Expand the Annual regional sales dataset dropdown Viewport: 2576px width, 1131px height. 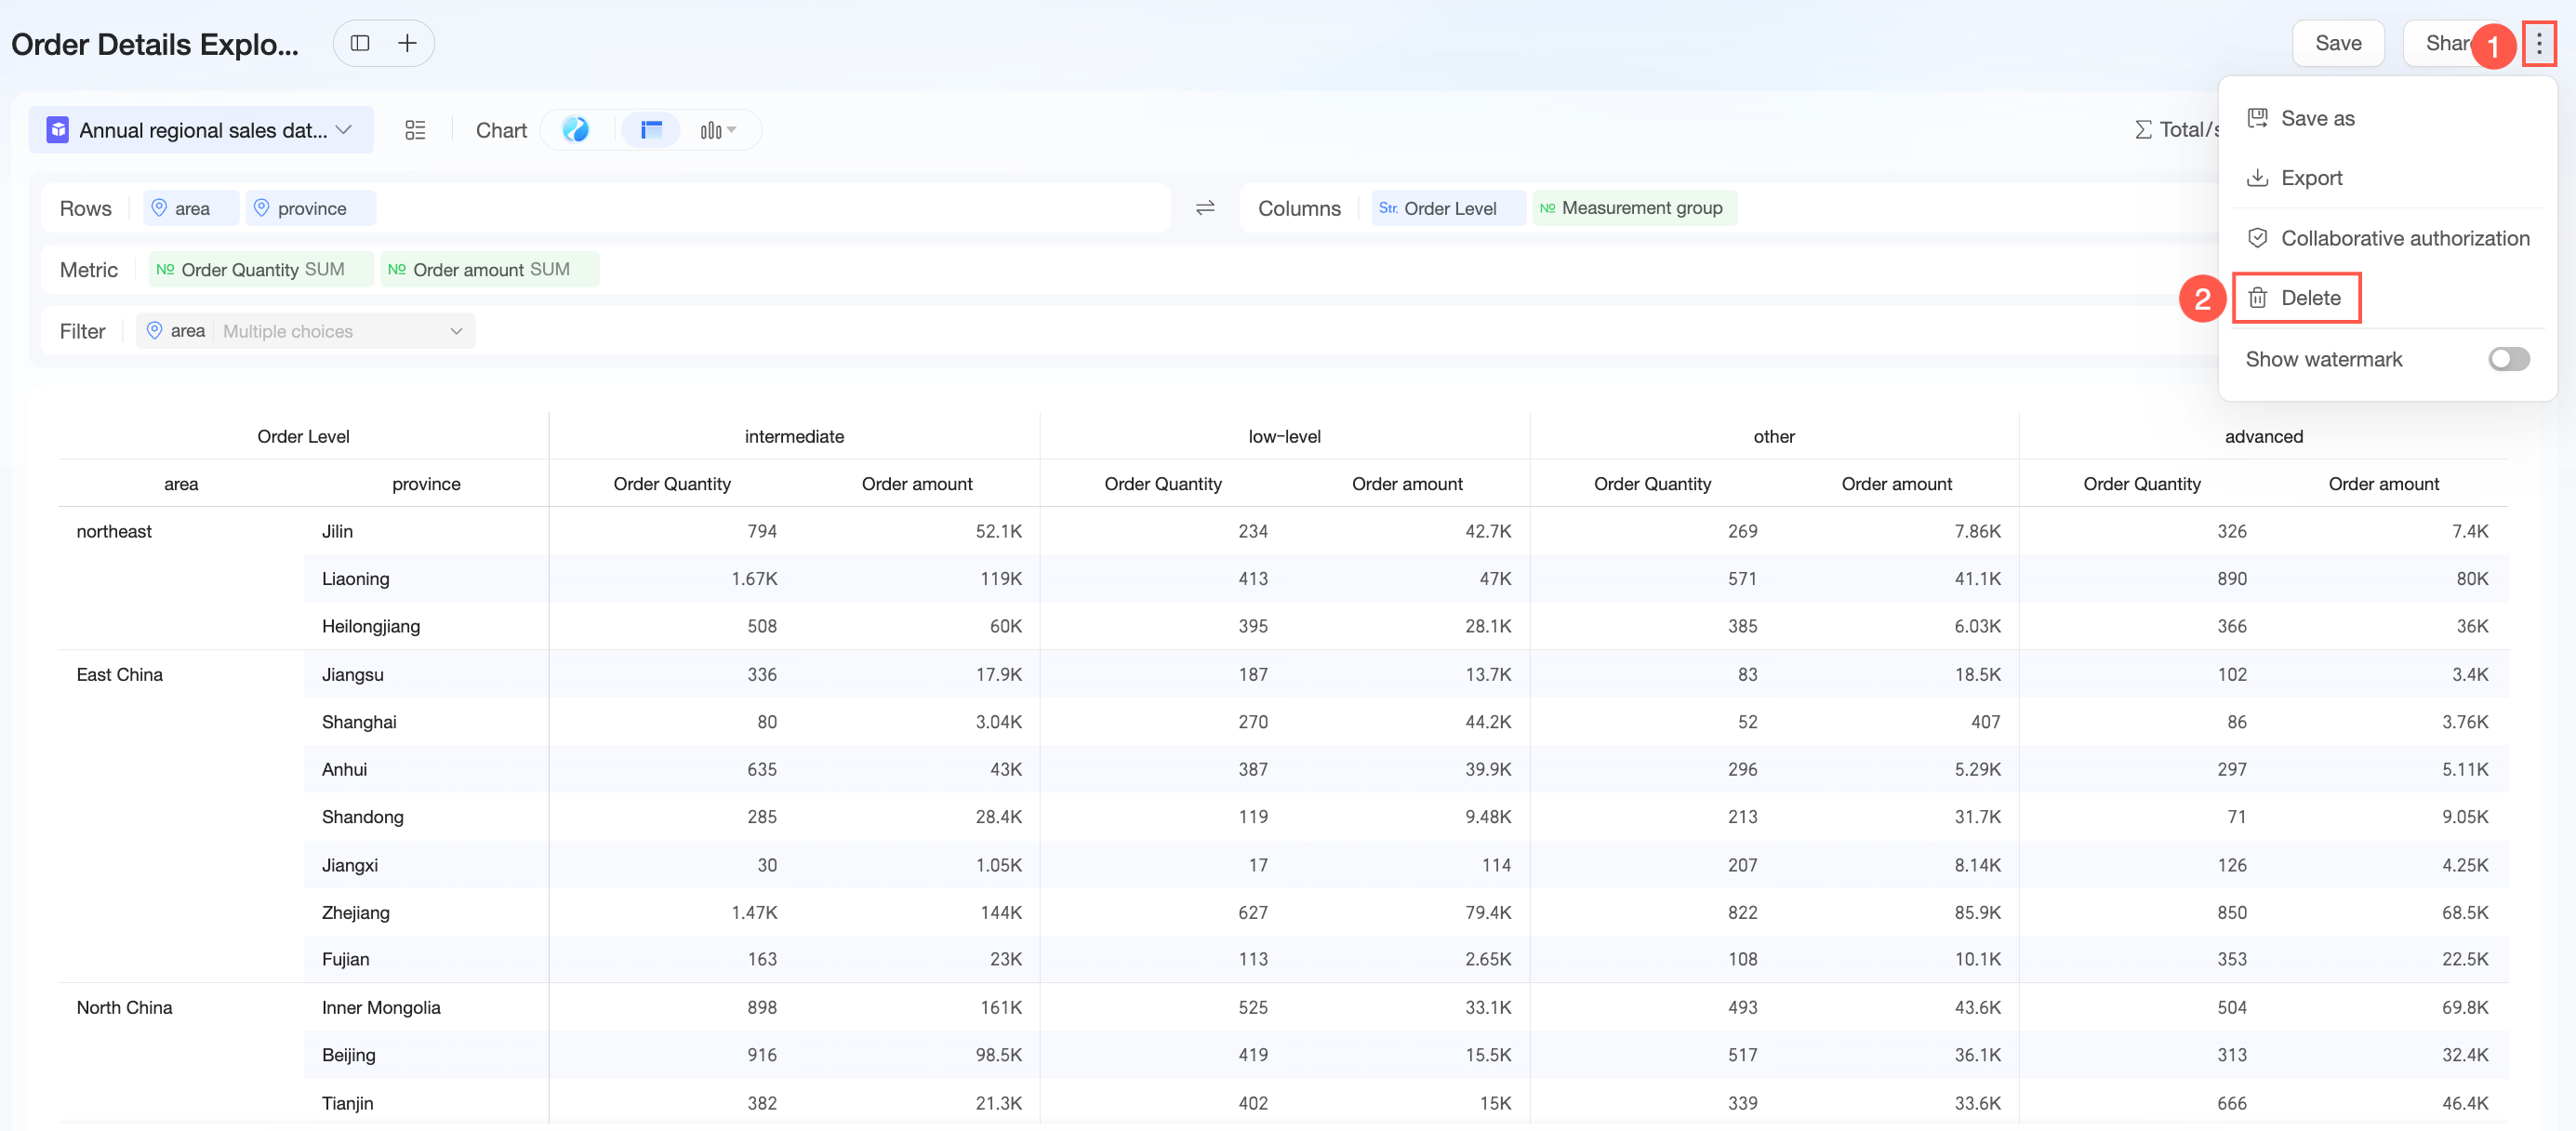[x=201, y=130]
